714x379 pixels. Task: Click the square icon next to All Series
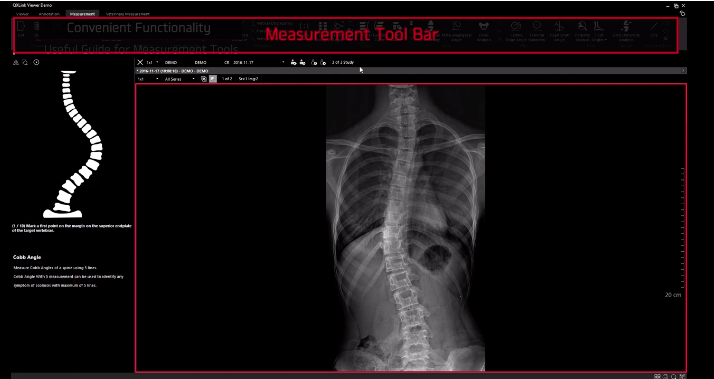[x=204, y=79]
